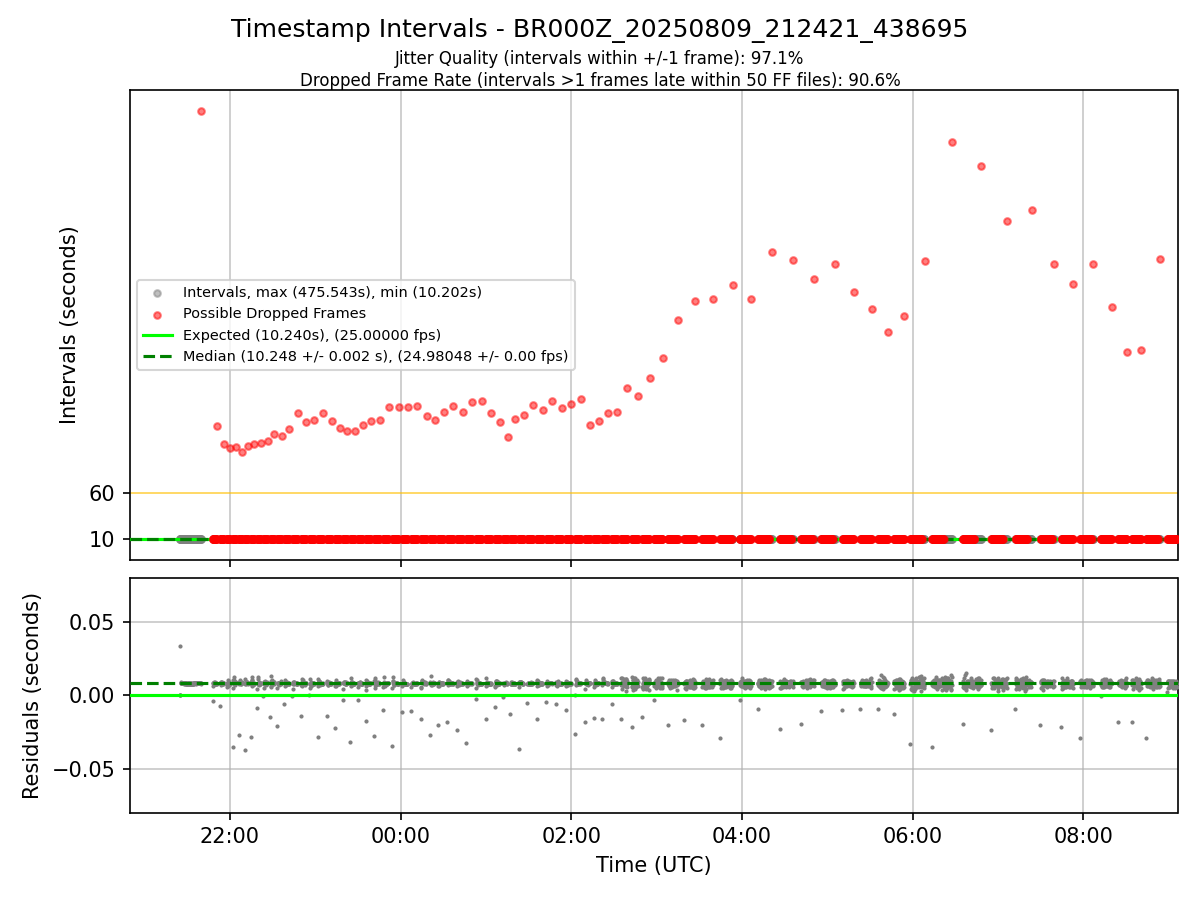
Task: Click the isolated grey residual point above 0.03 near the start
Action: click(x=180, y=646)
